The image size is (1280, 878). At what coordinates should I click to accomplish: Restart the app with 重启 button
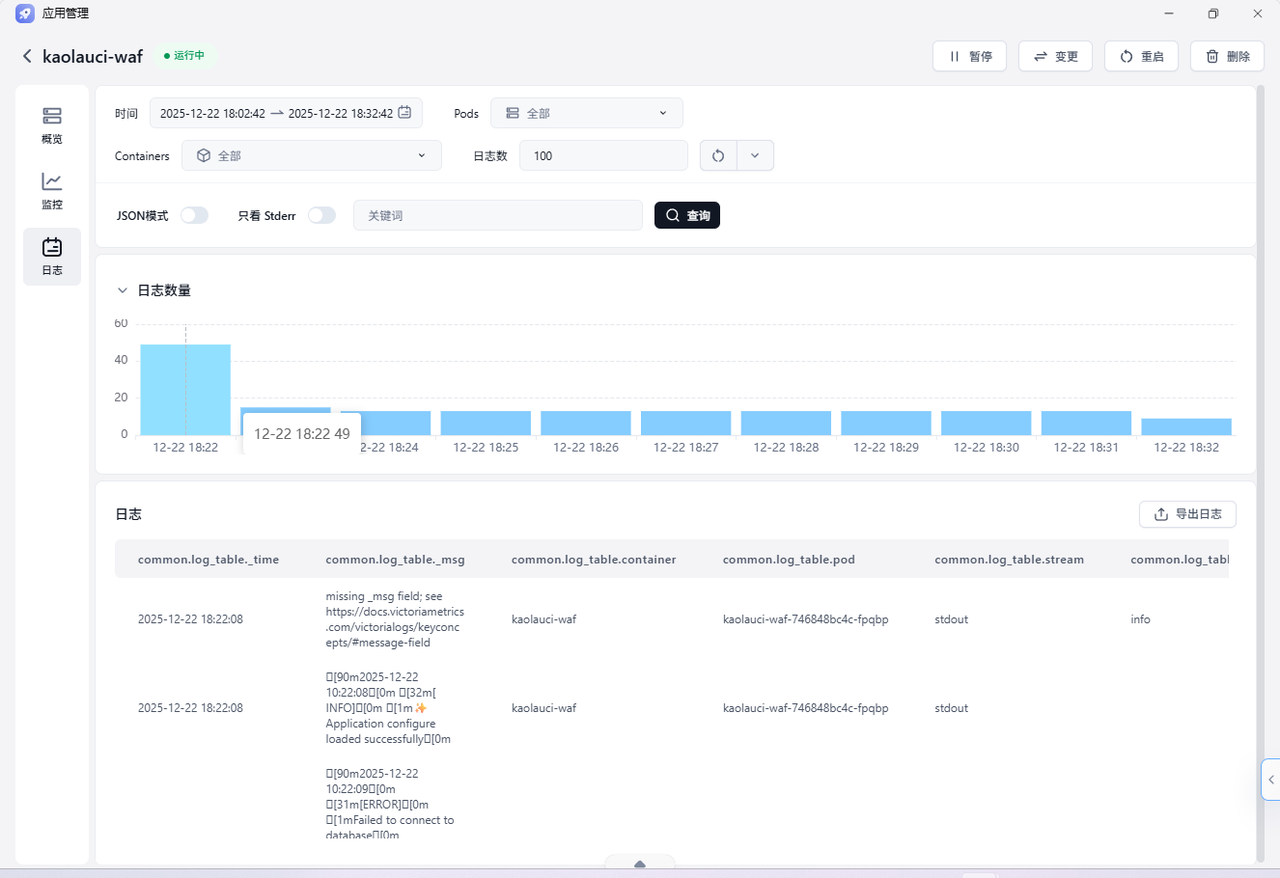tap(1141, 57)
